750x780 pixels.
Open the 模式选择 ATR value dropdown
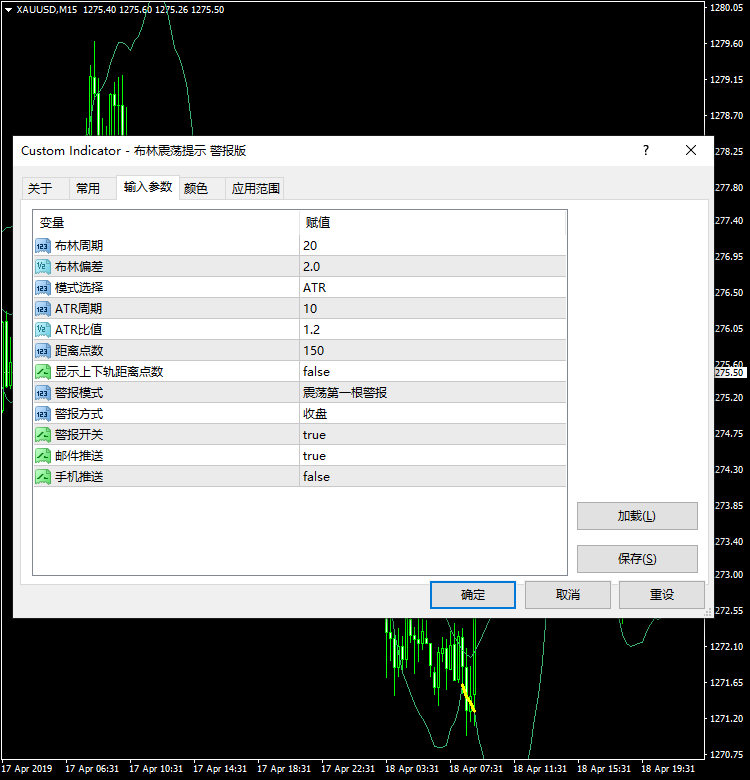click(x=432, y=288)
